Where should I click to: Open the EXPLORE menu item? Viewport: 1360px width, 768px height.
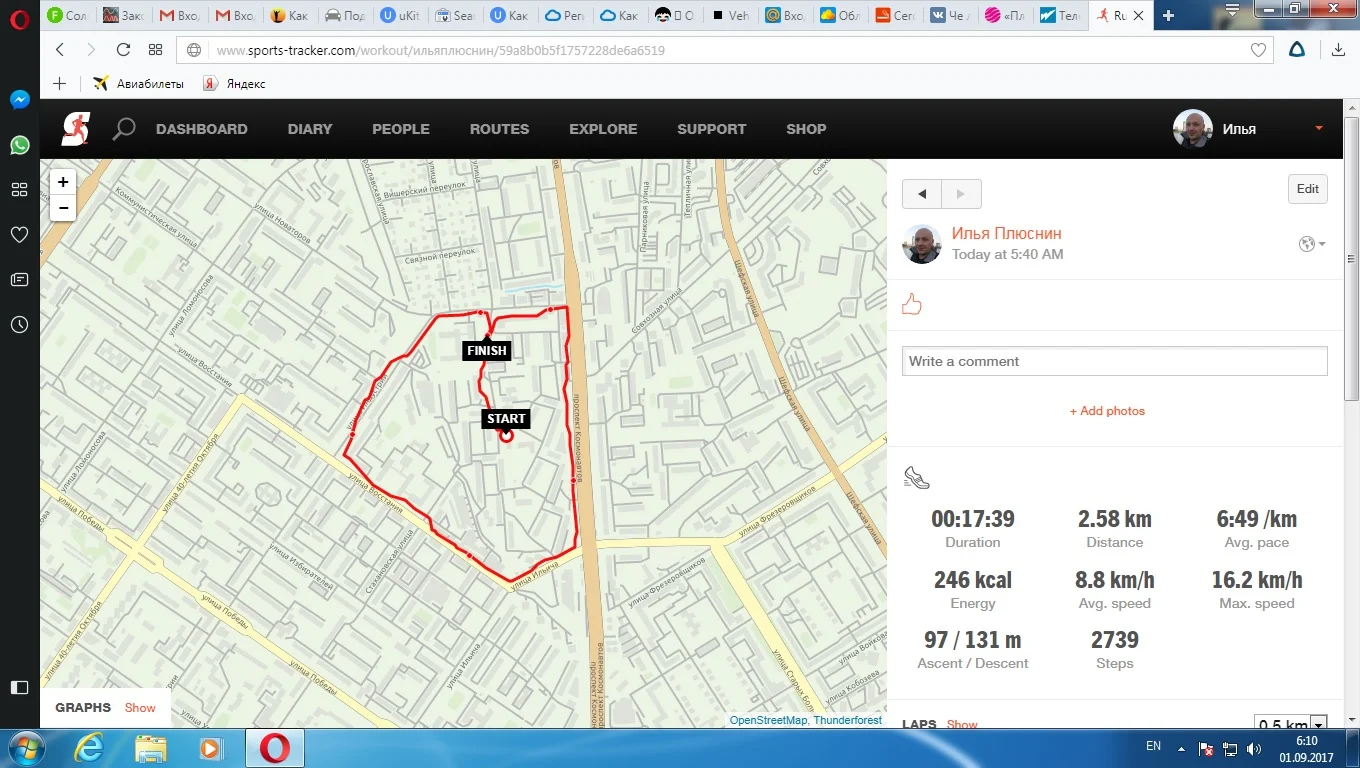point(603,129)
